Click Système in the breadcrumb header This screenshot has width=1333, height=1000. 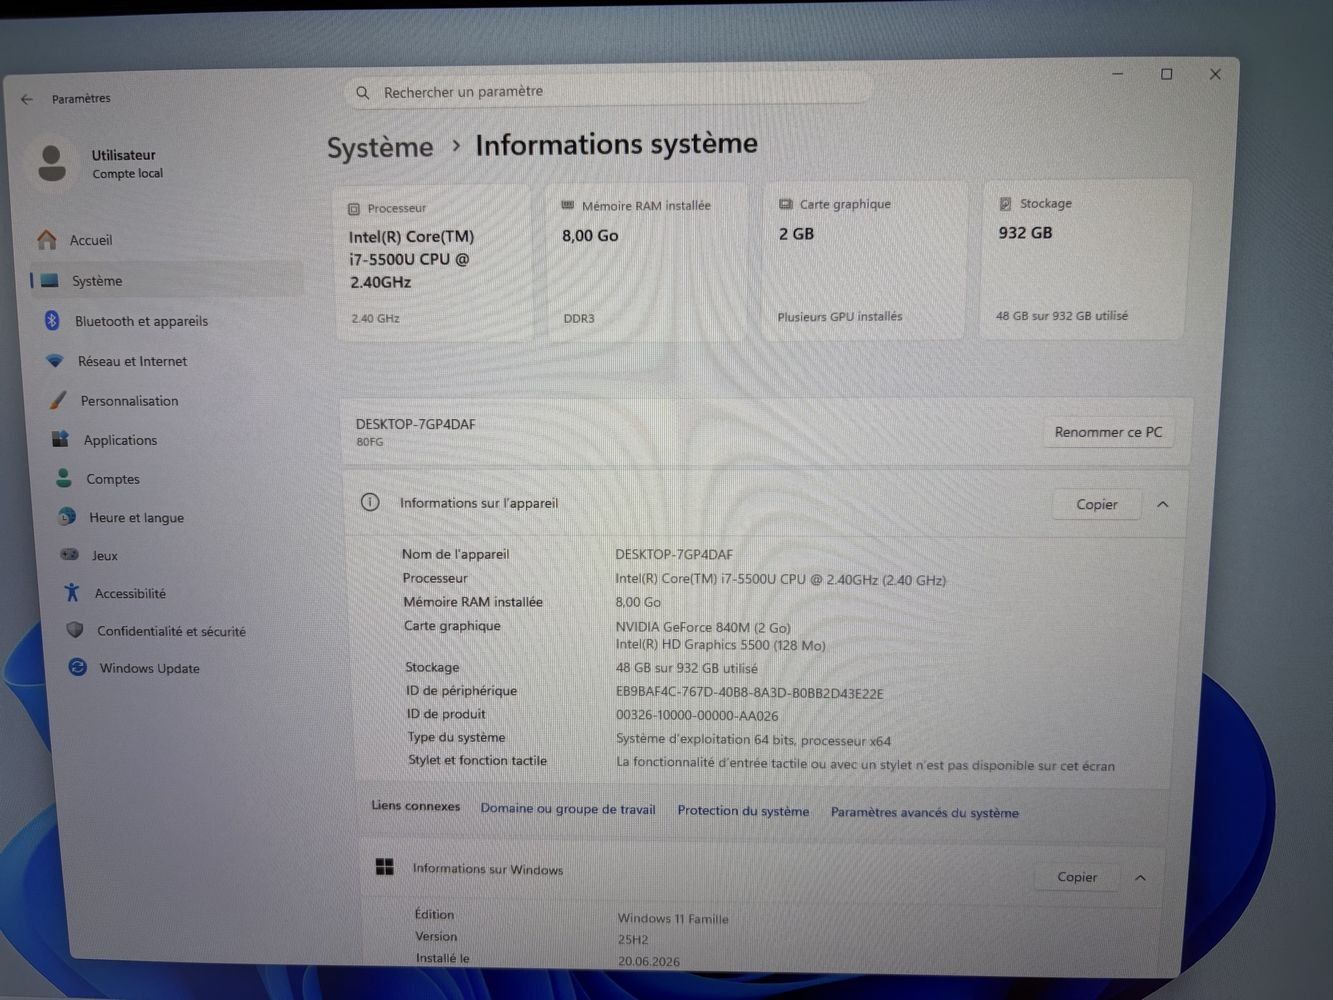click(x=380, y=148)
